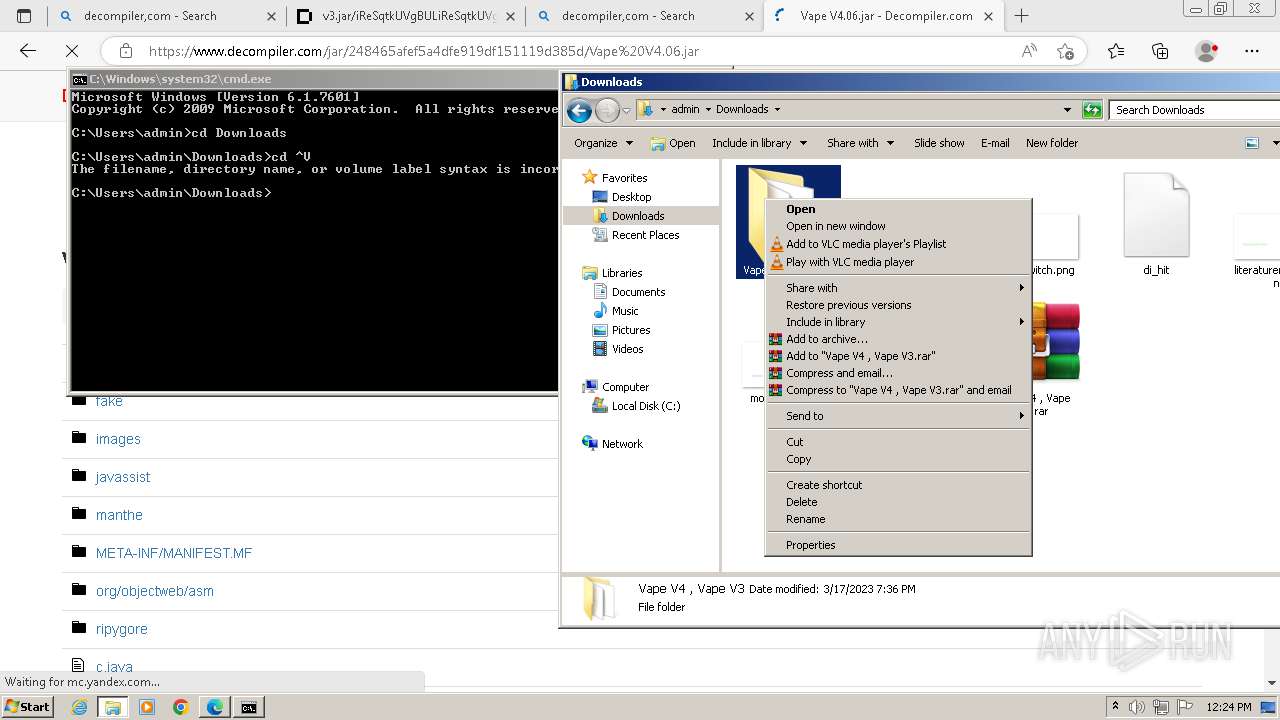Switch to v3.jar tab

pos(404,16)
